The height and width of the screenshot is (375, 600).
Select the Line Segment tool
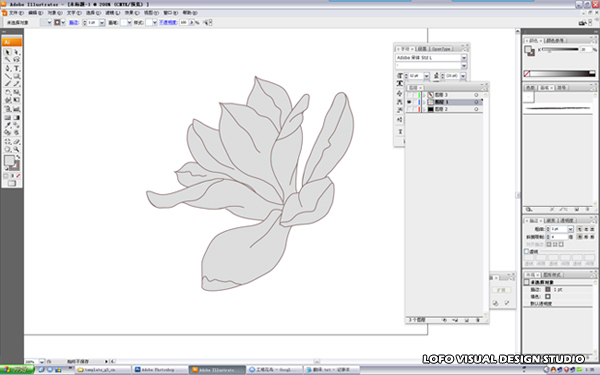pos(7,76)
